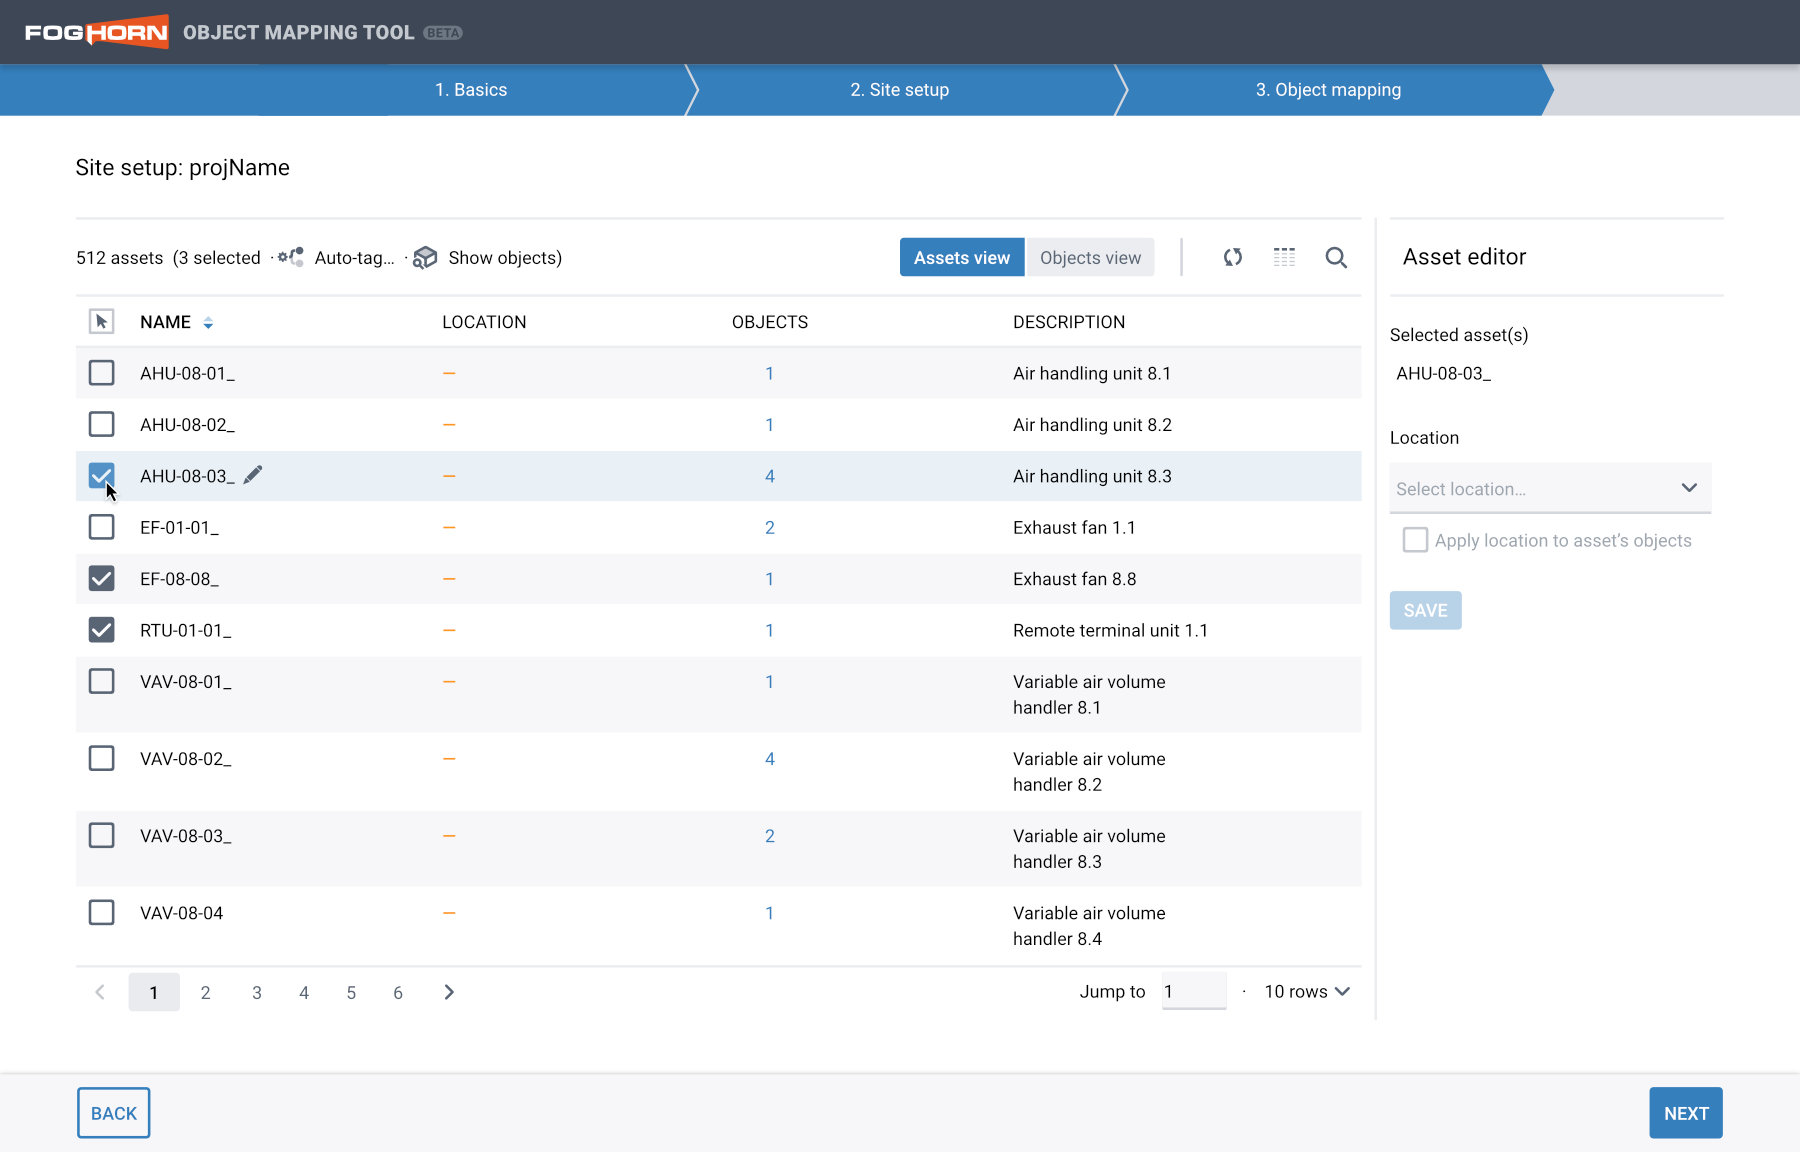1800x1152 pixels.
Task: Click the Show objects cube icon
Action: click(x=425, y=257)
